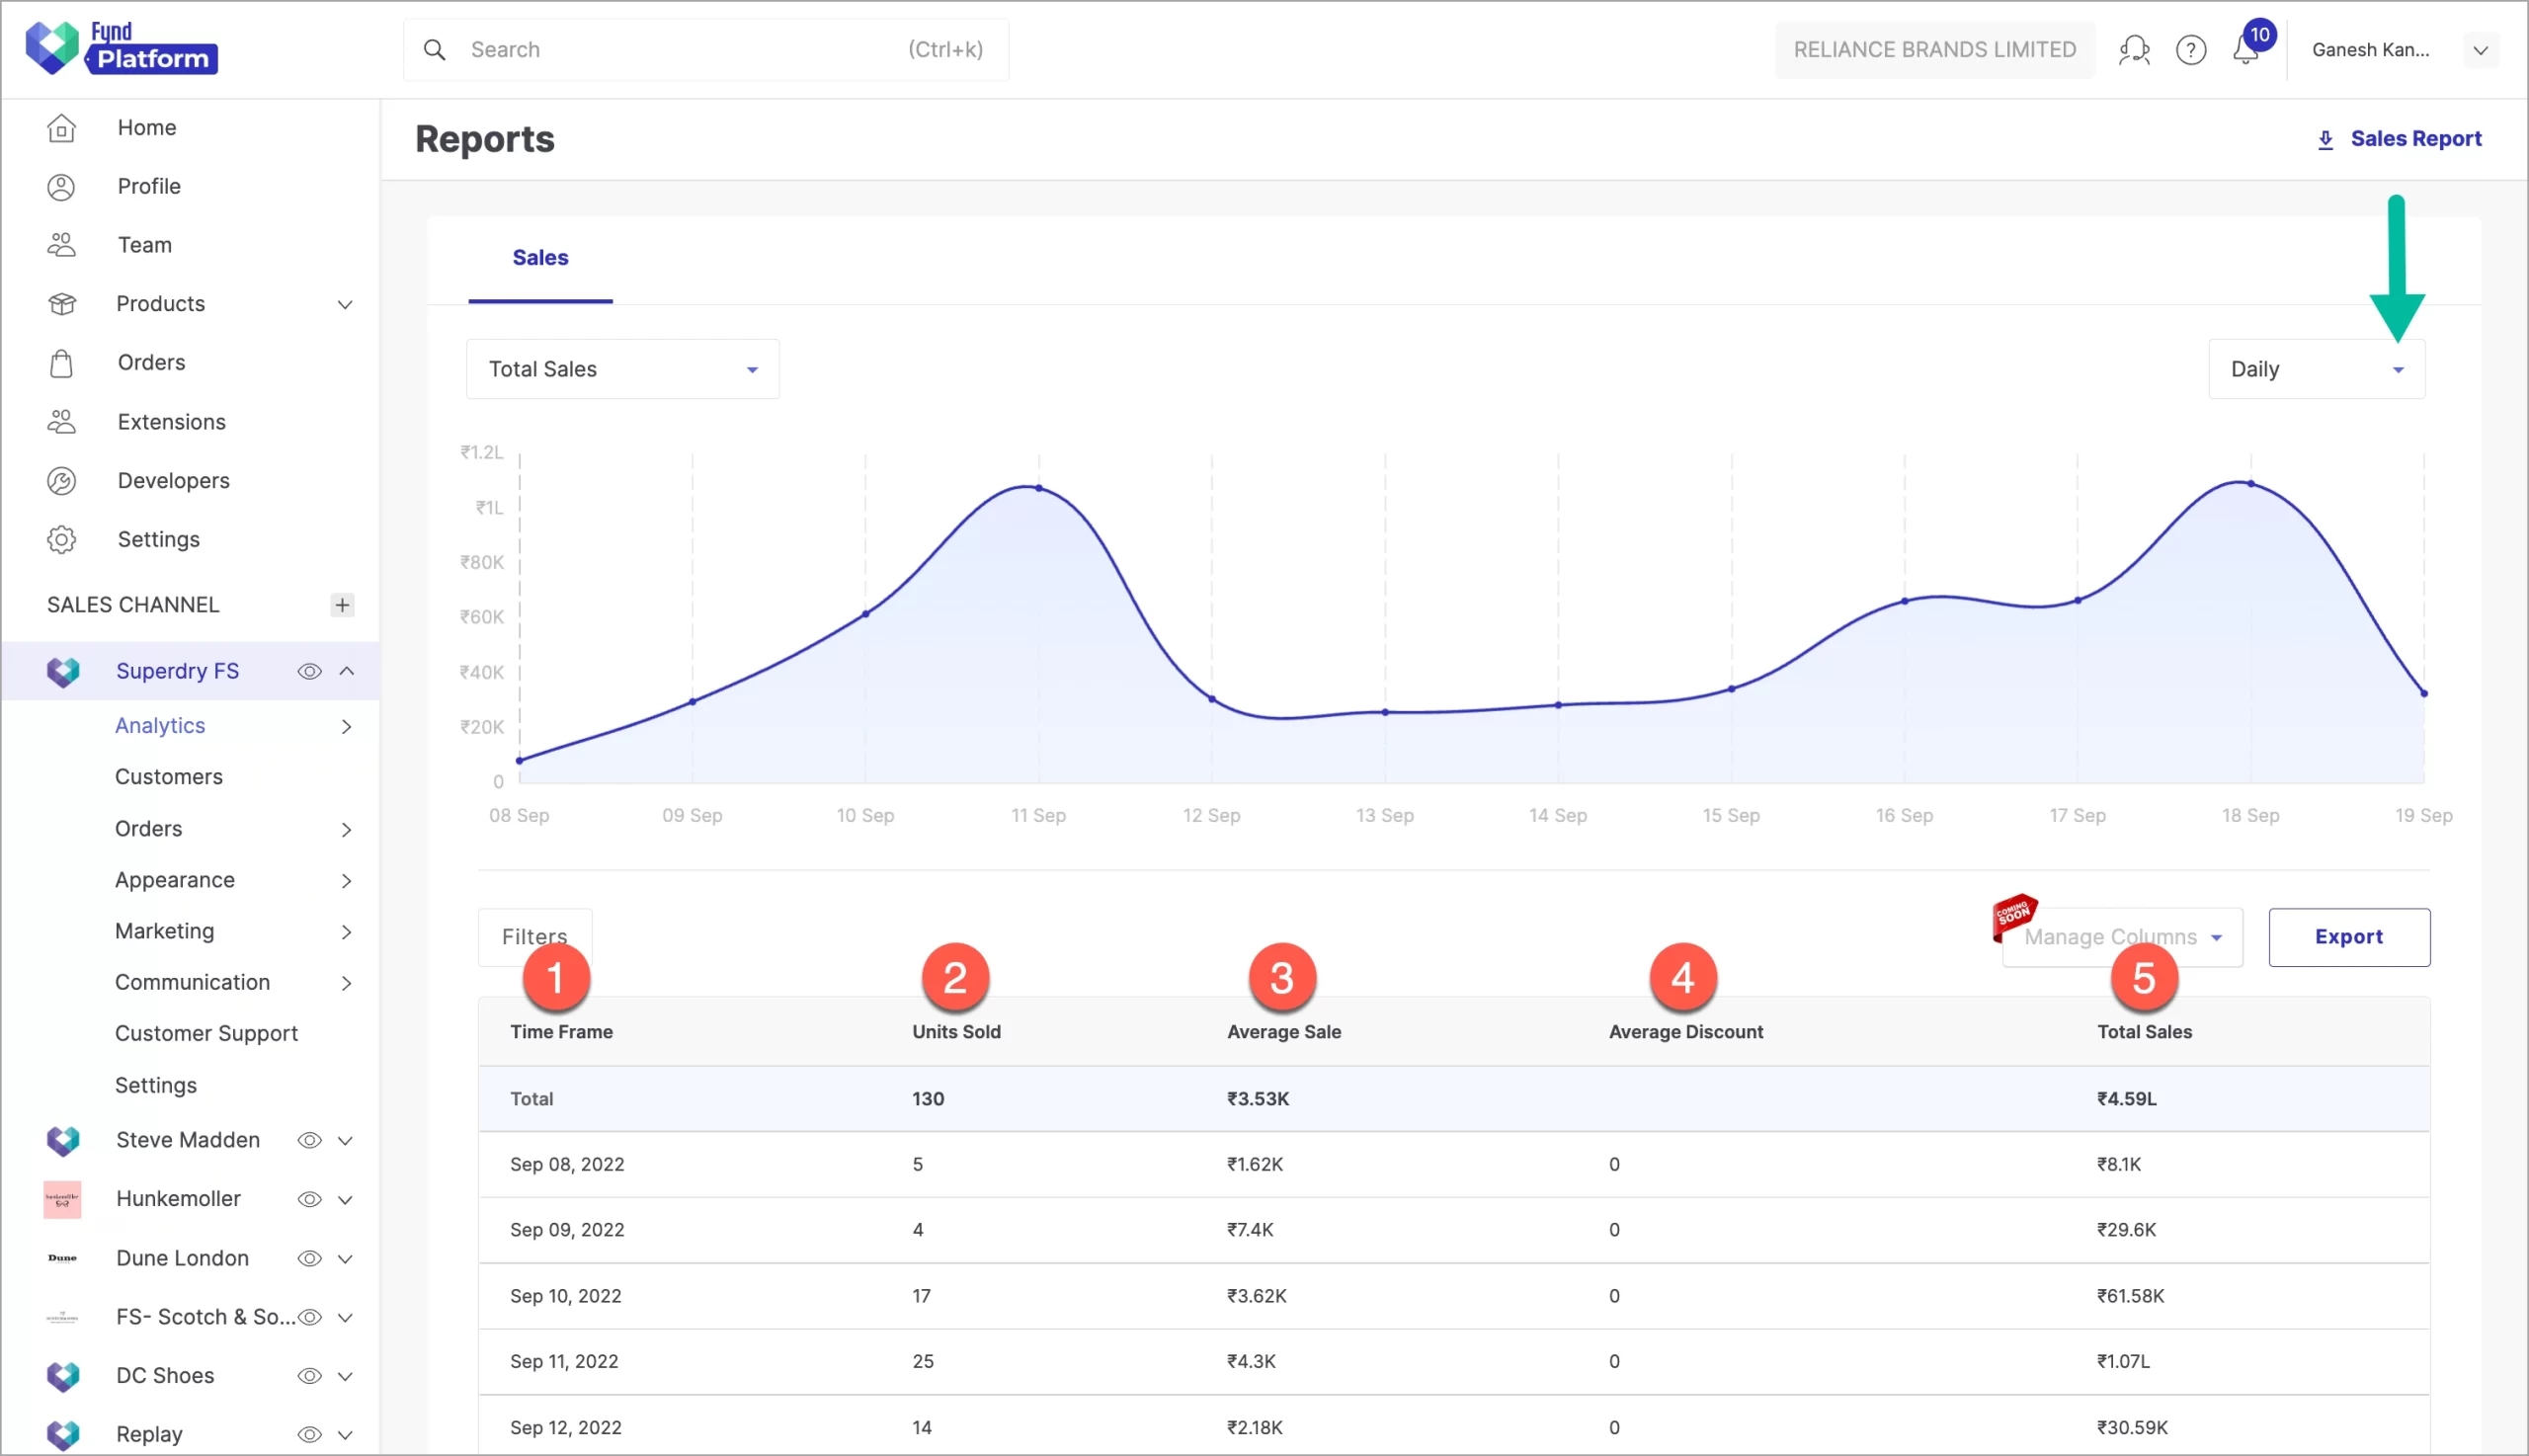This screenshot has width=2529, height=1456.
Task: Expand the Products menu chevron
Action: click(x=345, y=304)
